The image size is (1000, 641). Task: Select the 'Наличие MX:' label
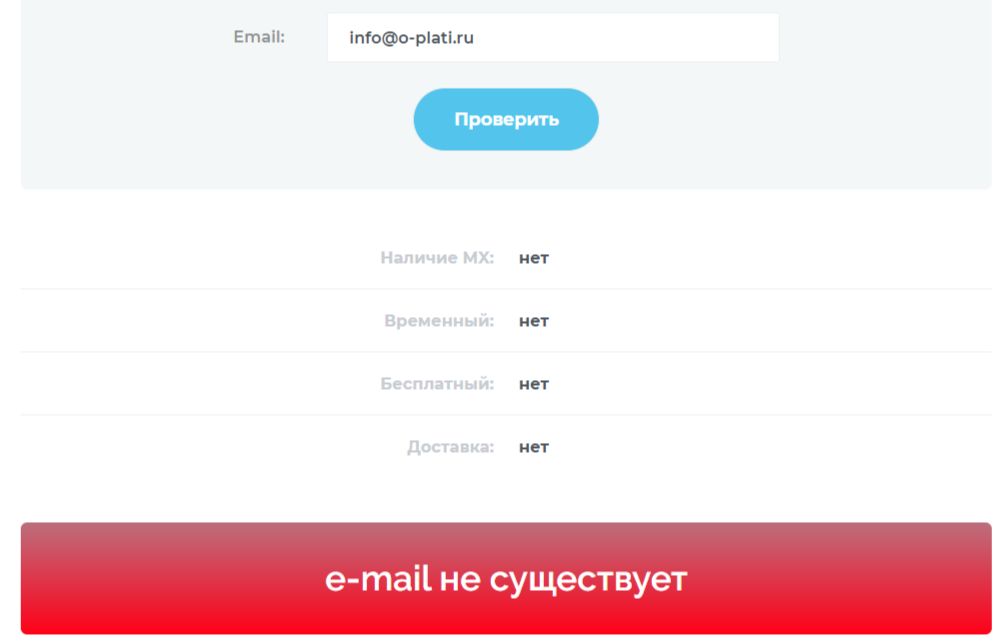(x=437, y=258)
